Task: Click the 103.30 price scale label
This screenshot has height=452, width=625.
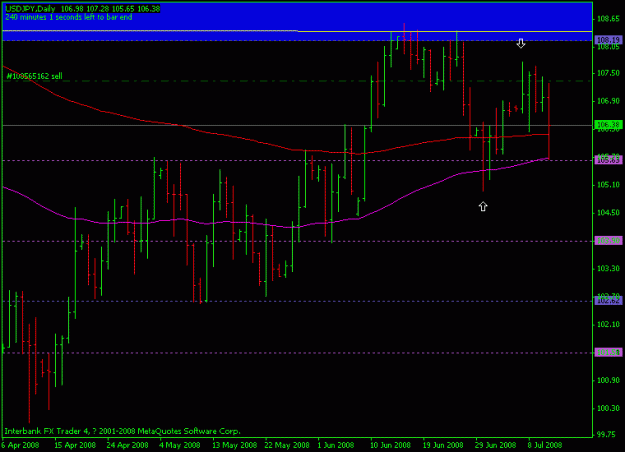Action: pos(608,269)
